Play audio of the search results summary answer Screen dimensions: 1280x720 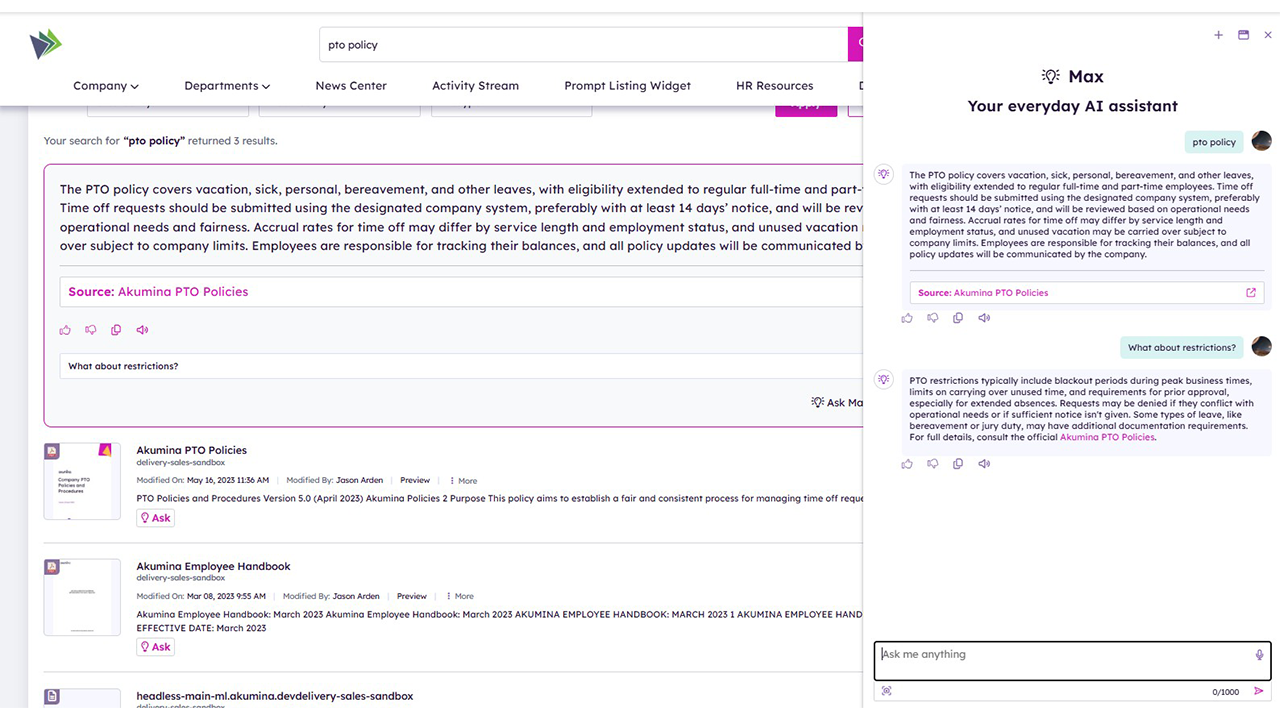142,330
